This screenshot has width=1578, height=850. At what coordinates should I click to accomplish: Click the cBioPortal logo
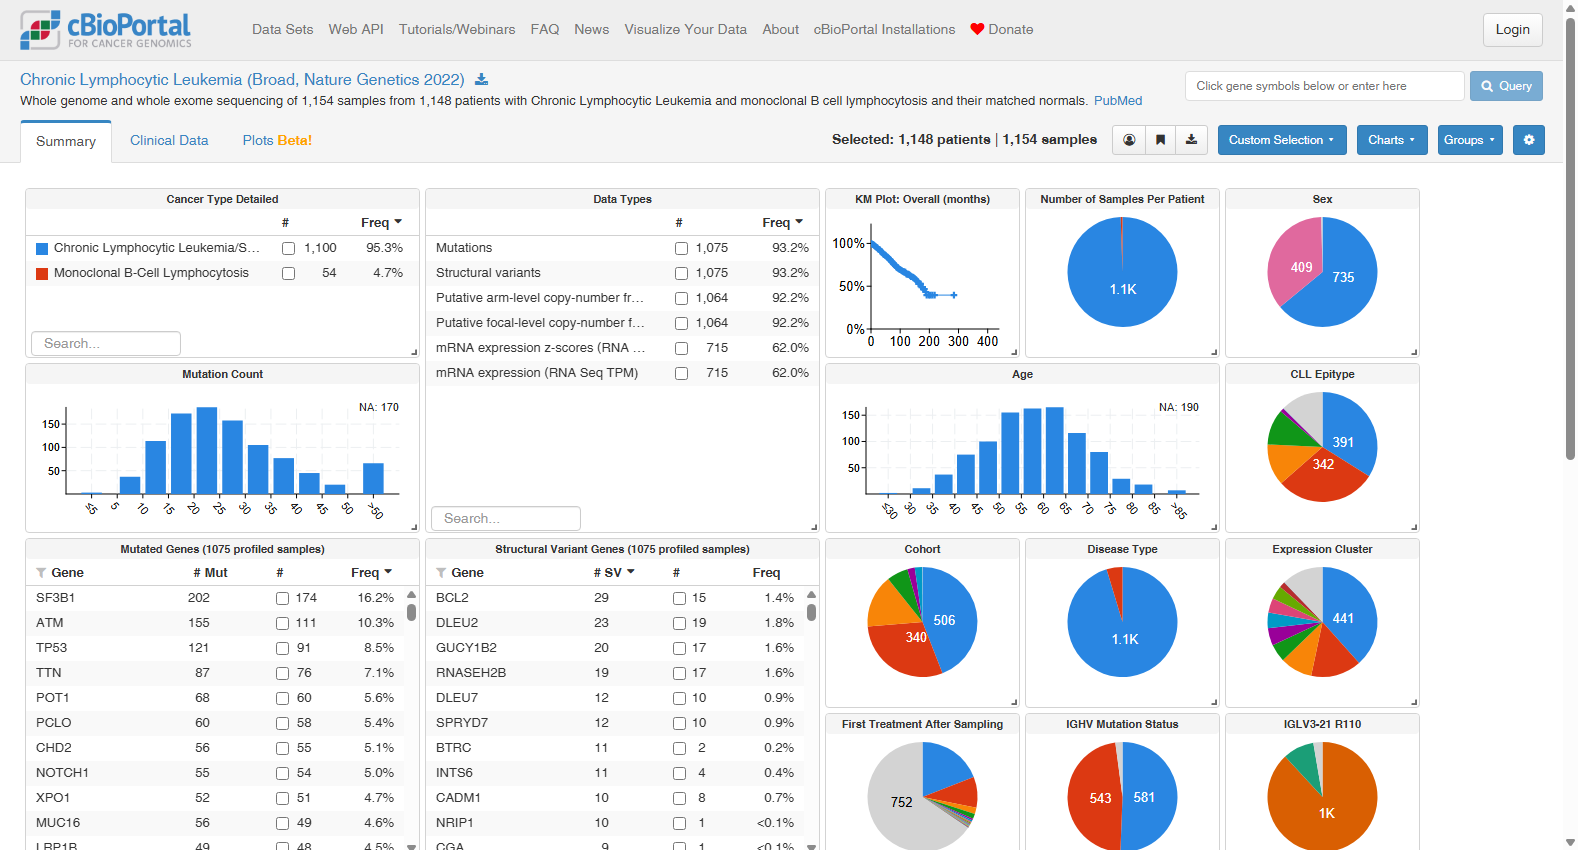pyautogui.click(x=106, y=30)
